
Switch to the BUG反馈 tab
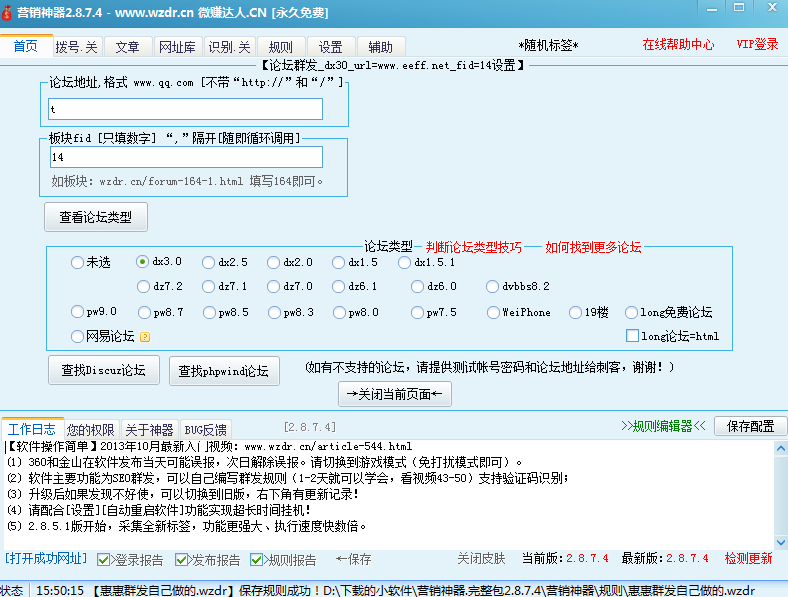205,429
